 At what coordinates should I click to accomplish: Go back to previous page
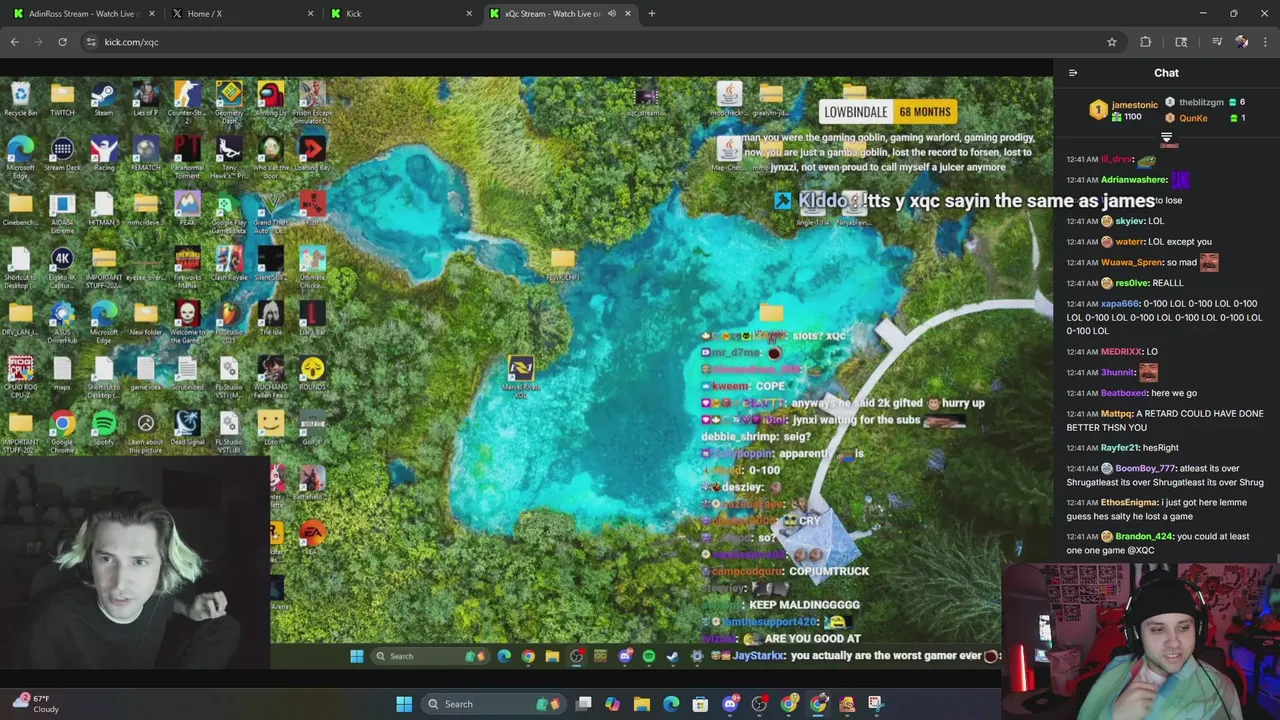[x=14, y=42]
